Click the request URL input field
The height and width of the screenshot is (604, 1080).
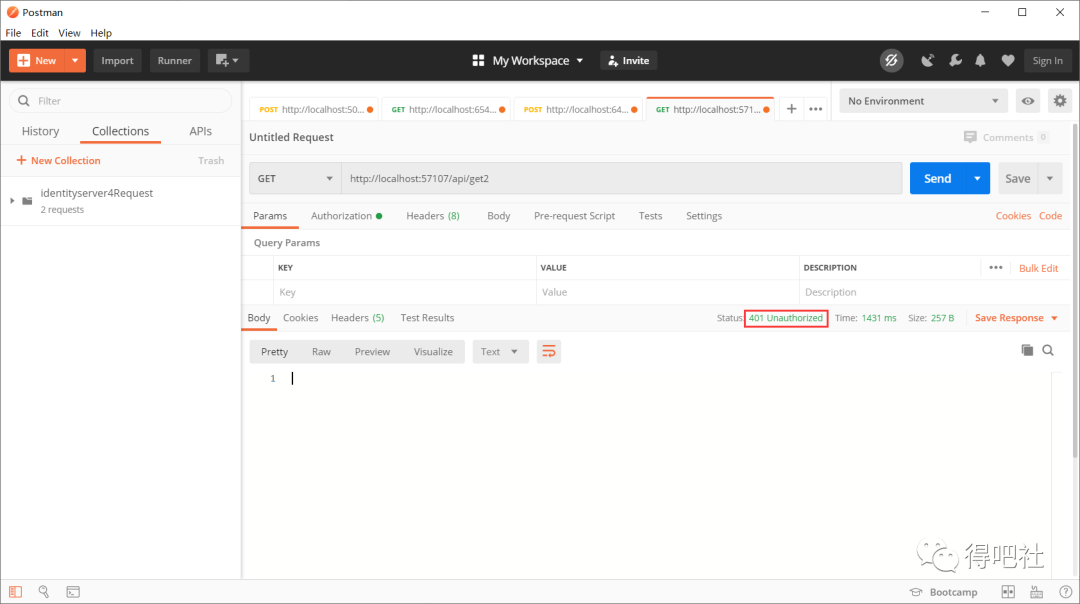(621, 178)
